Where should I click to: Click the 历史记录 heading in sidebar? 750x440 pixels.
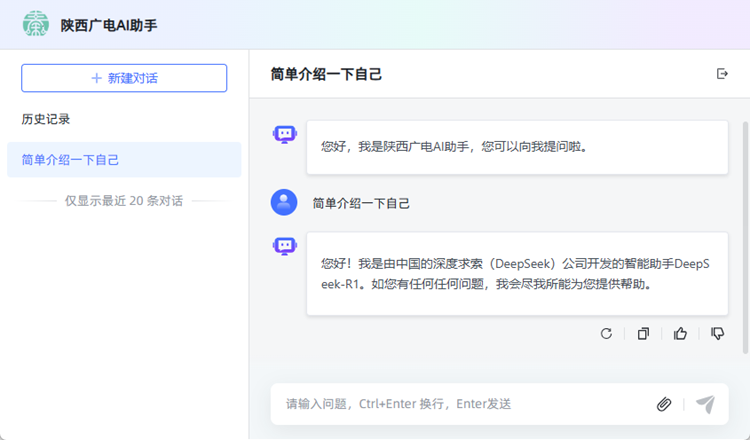coord(46,119)
